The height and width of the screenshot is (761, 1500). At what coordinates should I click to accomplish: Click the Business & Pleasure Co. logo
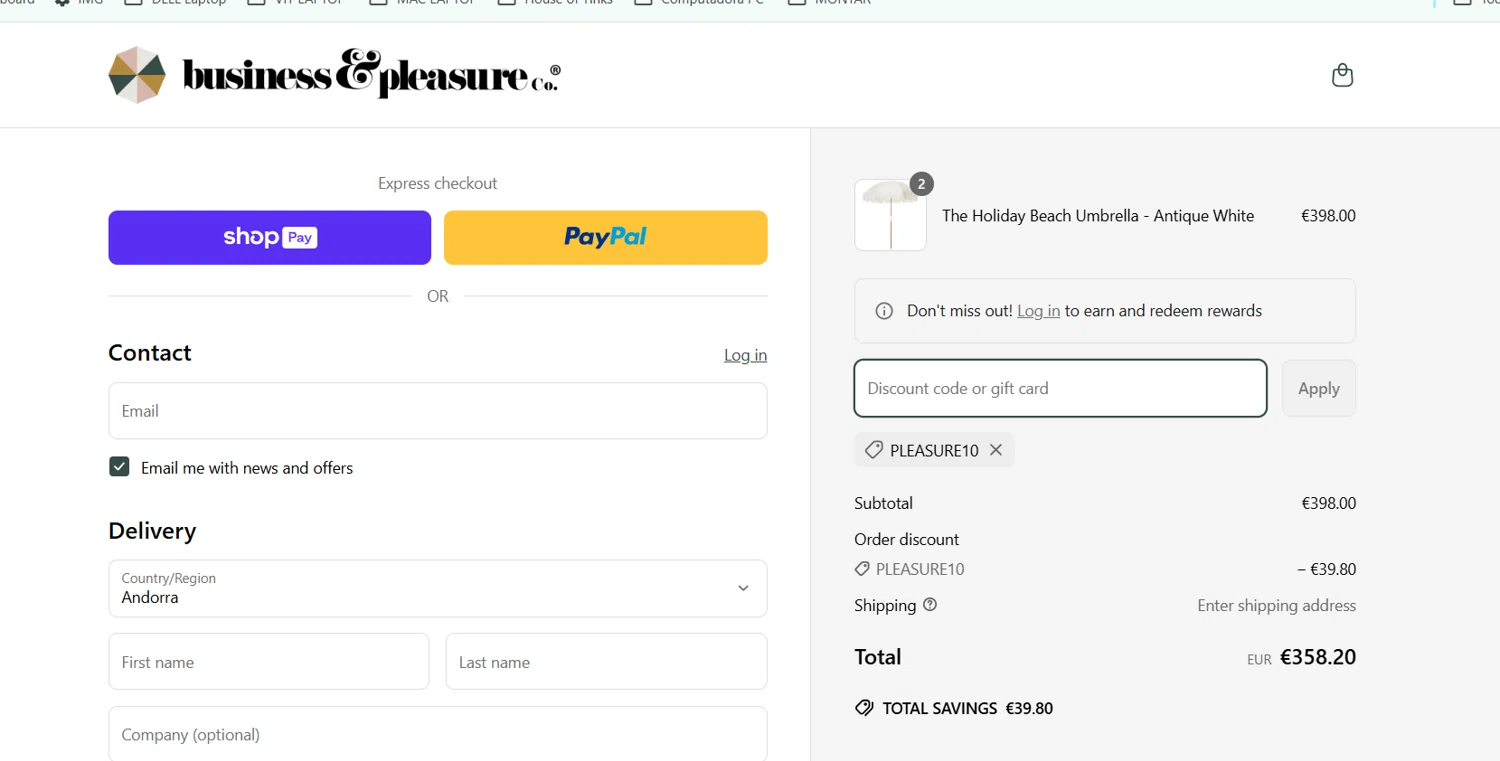point(335,74)
